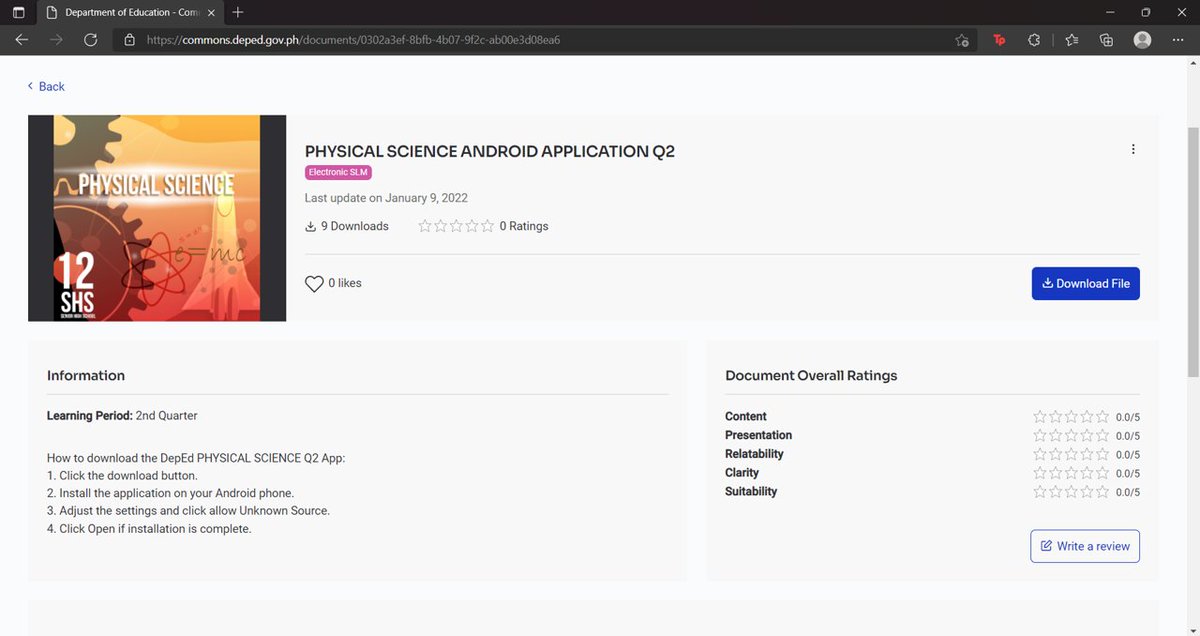Viewport: 1200px width, 636px height.
Task: Open the document three-dot options menu
Action: (1133, 149)
